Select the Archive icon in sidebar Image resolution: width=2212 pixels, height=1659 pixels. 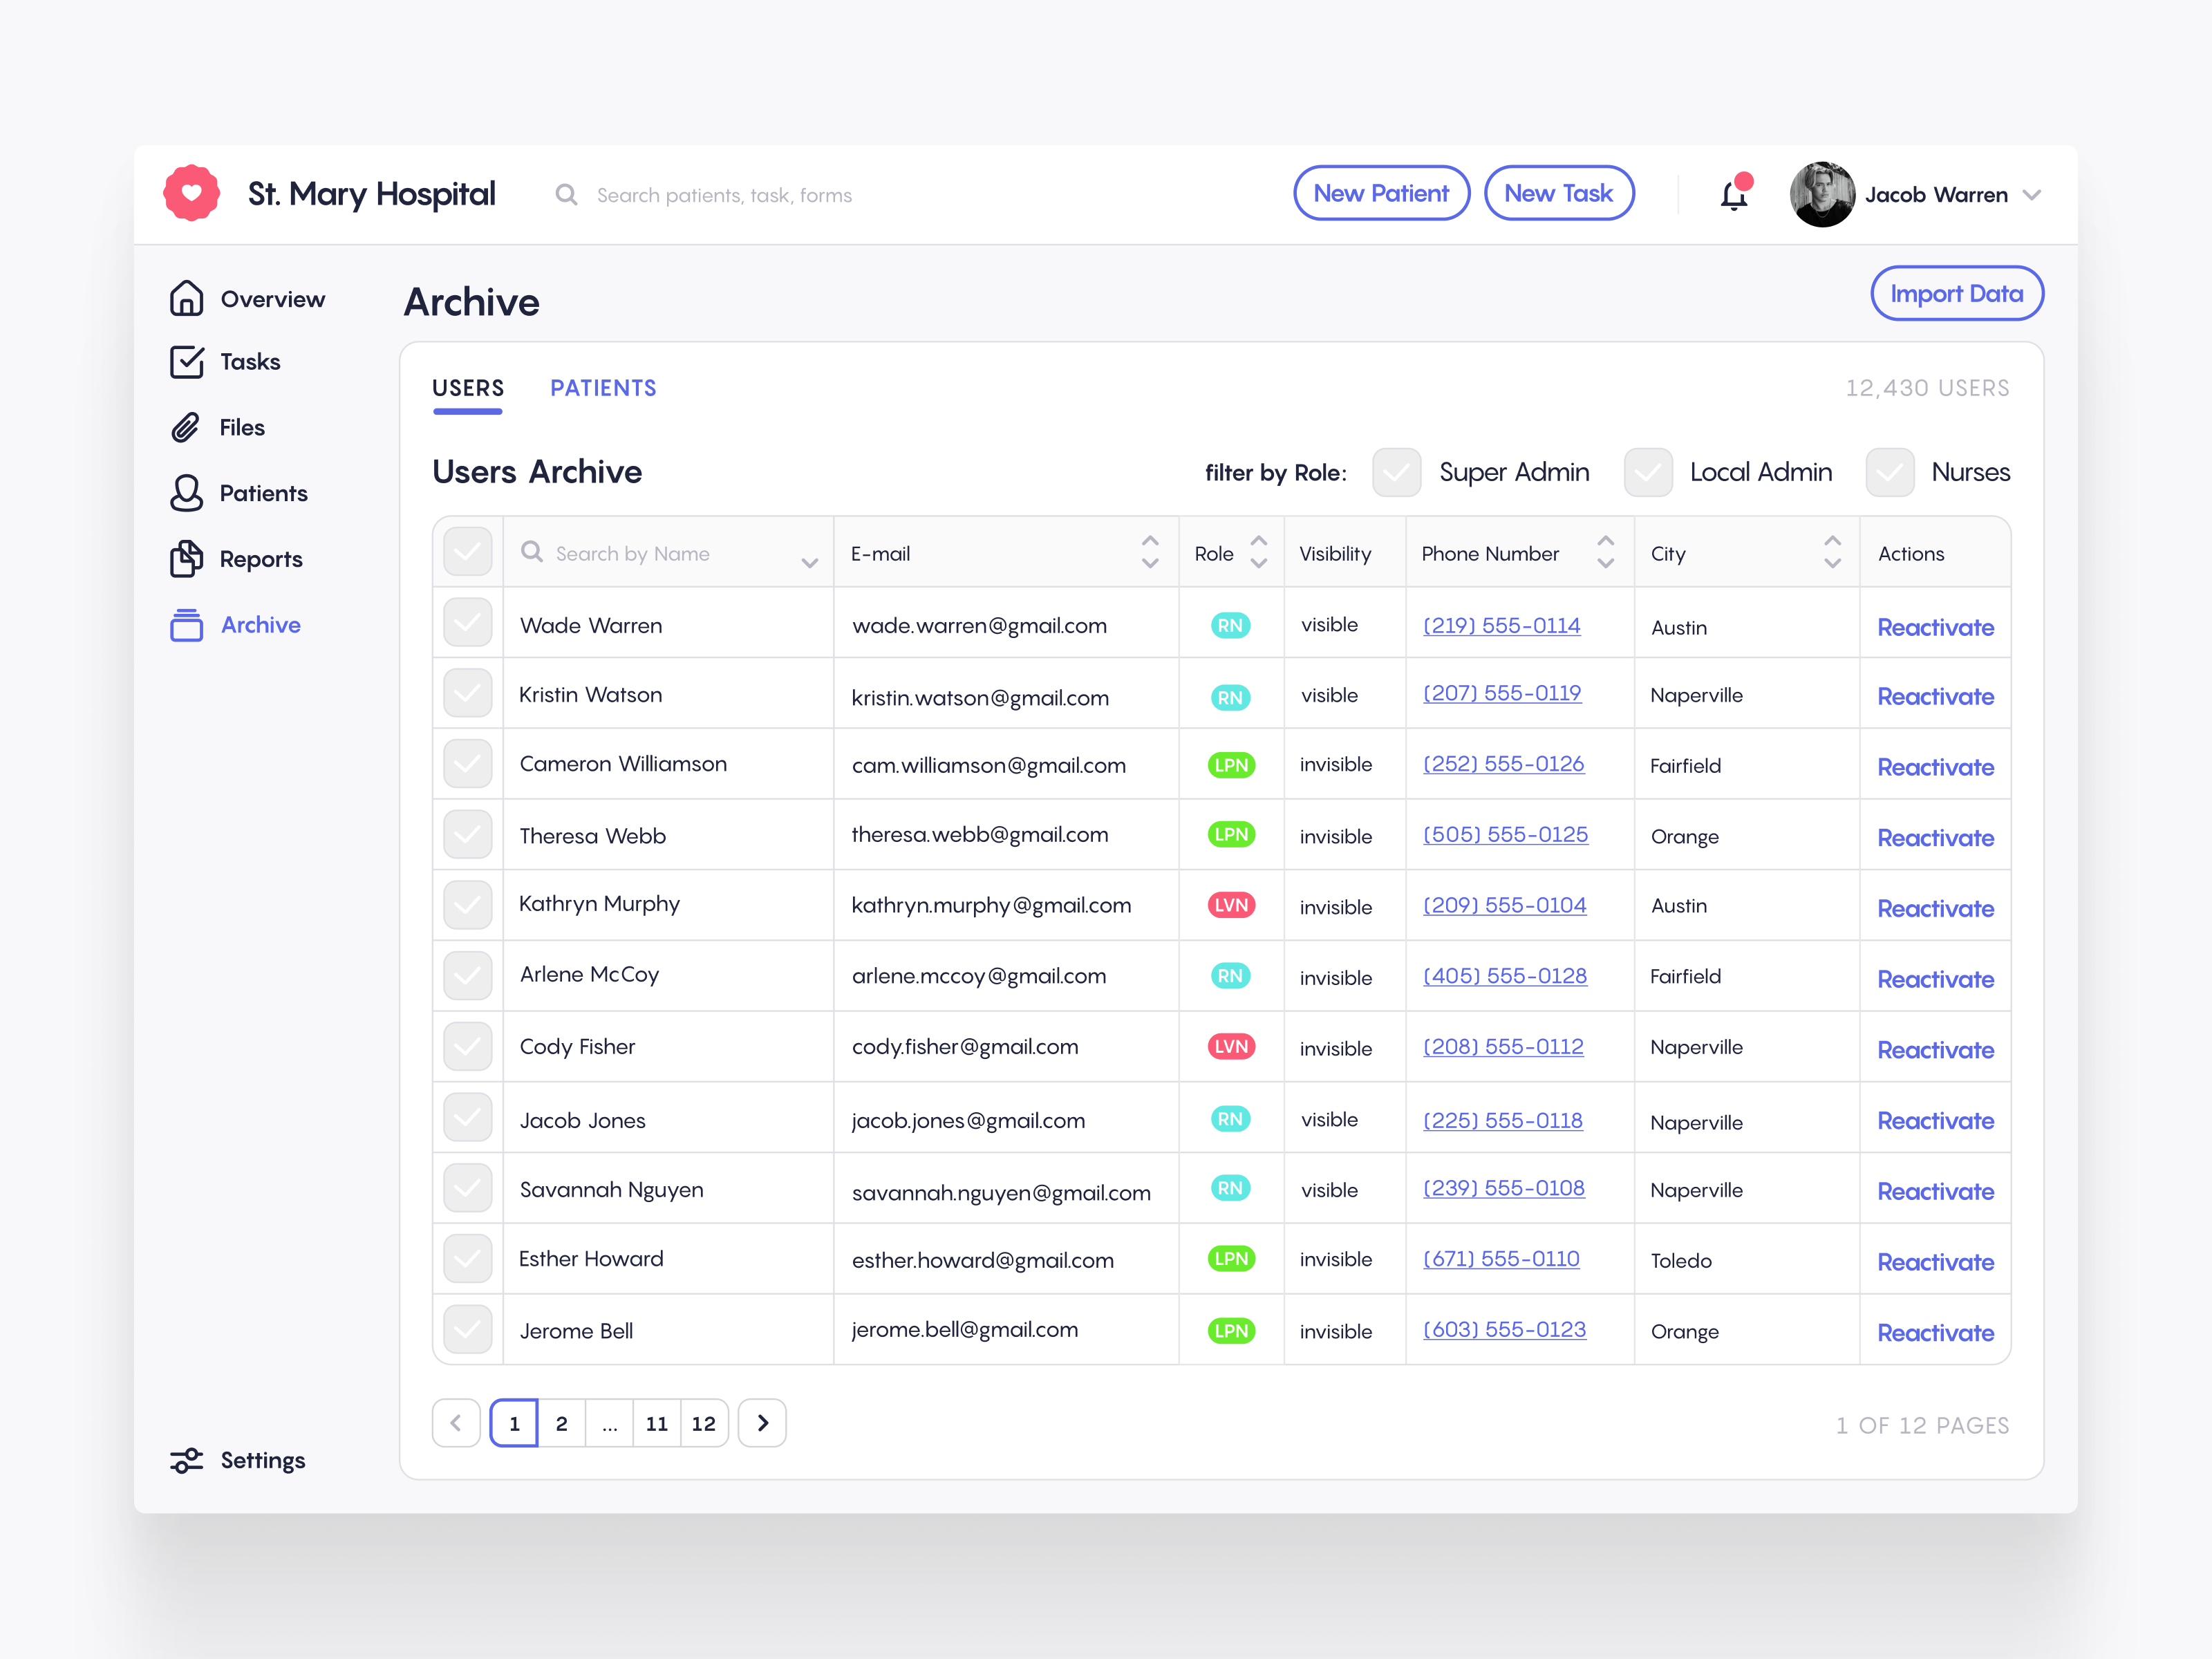coord(188,624)
